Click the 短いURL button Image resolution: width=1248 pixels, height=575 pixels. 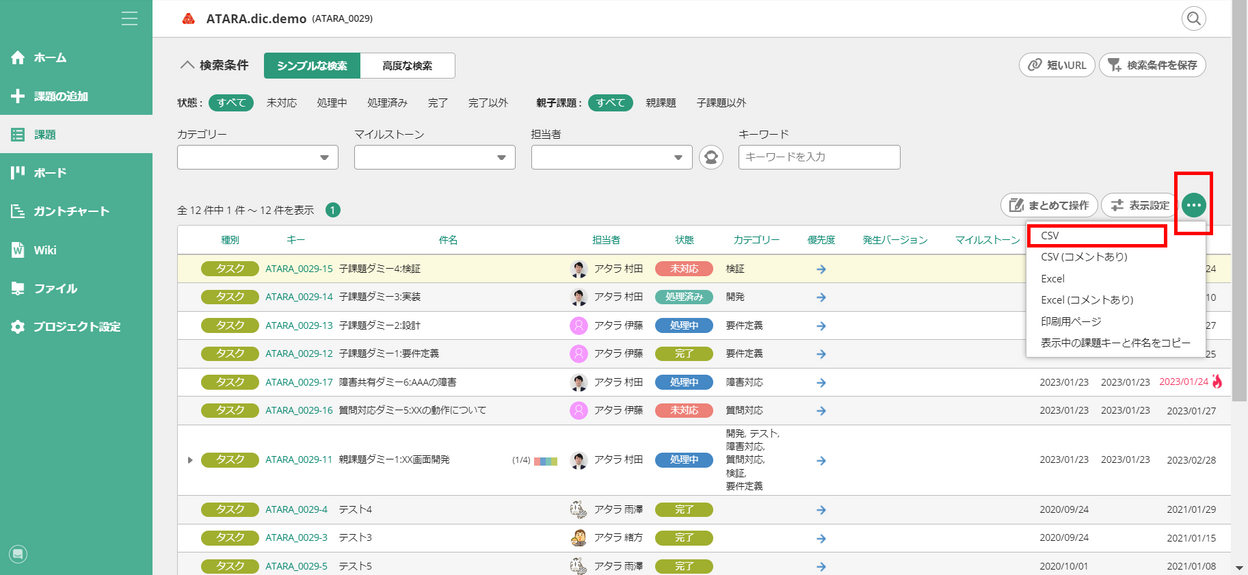point(1057,65)
